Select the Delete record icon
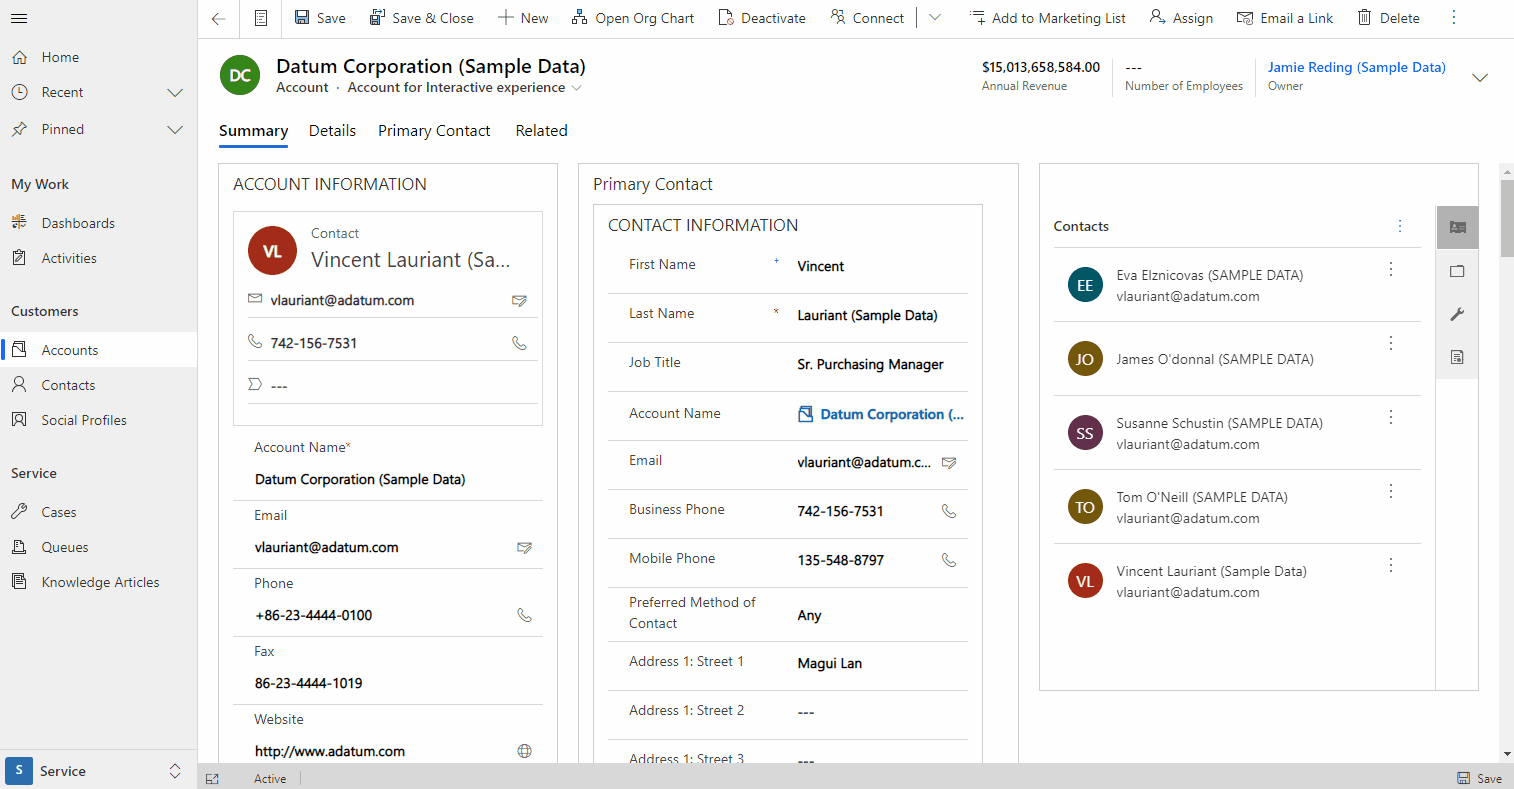Screen dimensions: 1514x789 [x=1365, y=17]
